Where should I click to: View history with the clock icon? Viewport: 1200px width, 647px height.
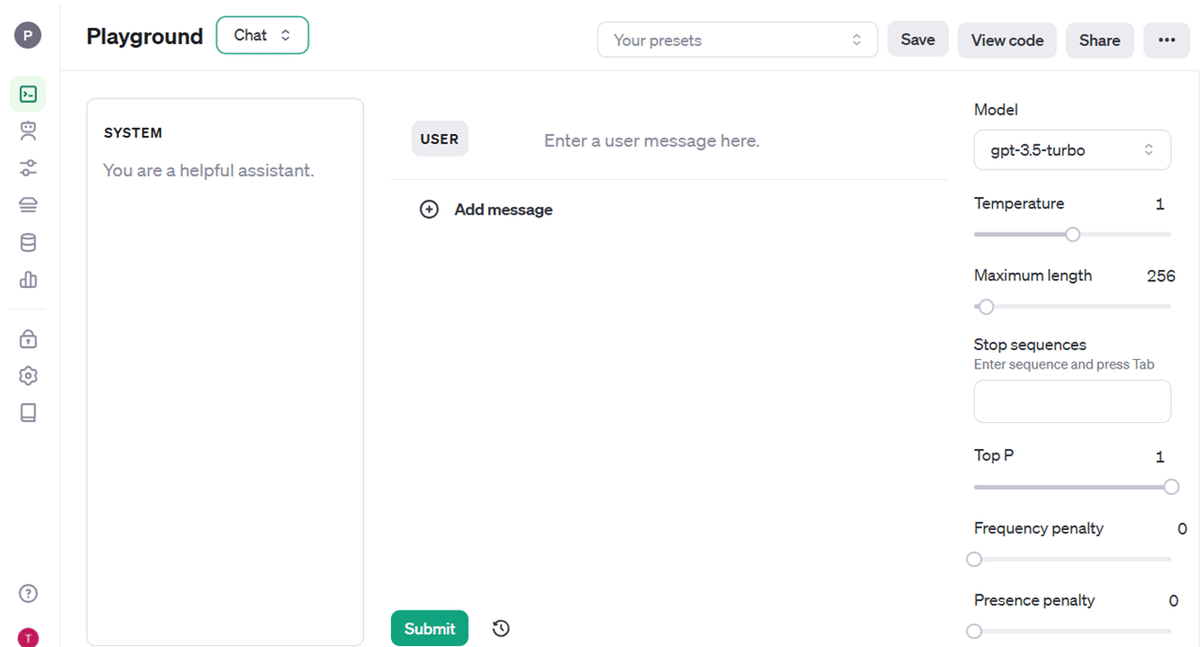tap(501, 629)
